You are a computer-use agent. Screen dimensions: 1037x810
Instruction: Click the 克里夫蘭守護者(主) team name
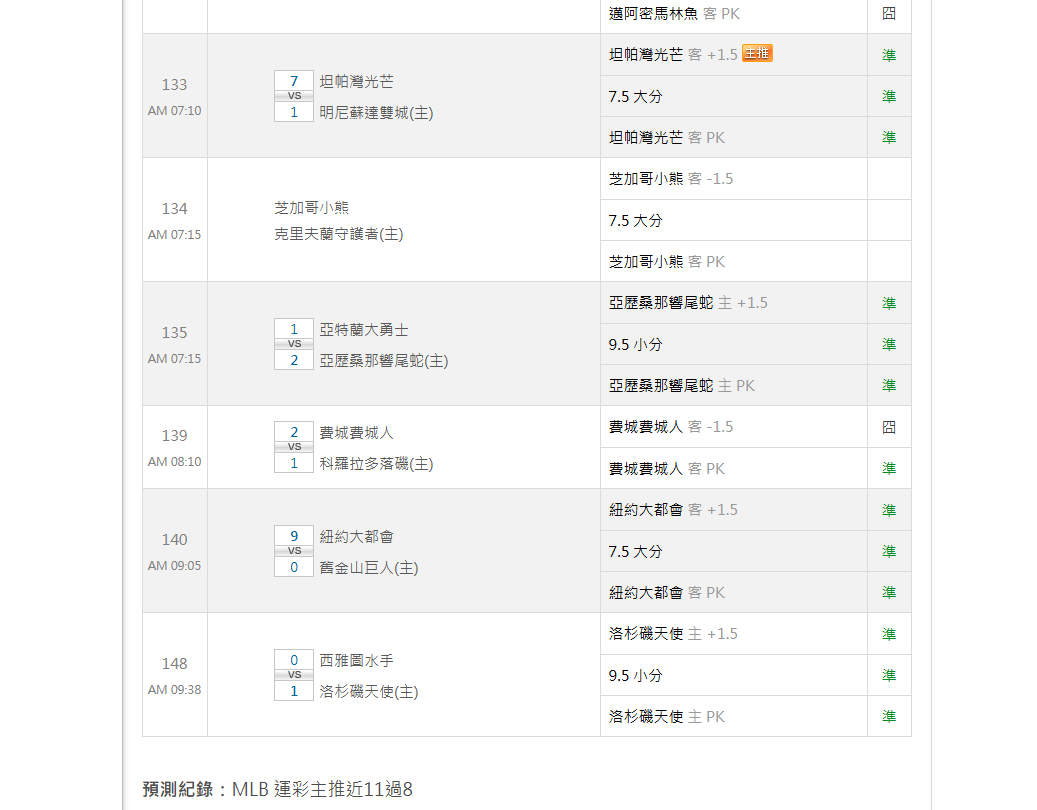tap(338, 234)
